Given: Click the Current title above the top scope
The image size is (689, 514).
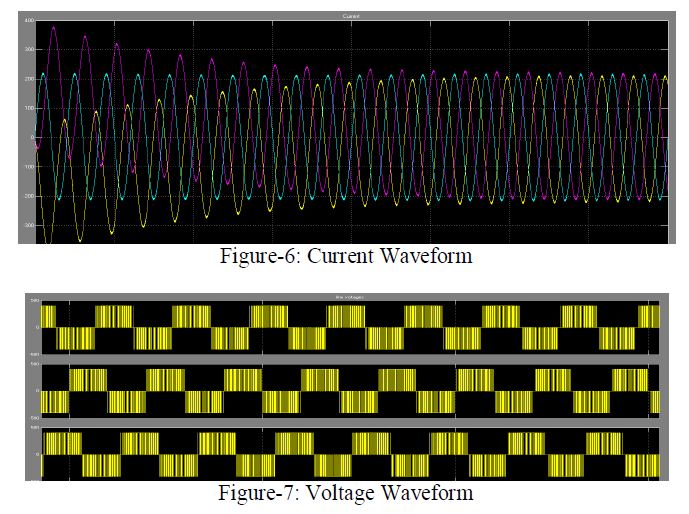Looking at the screenshot, I should pyautogui.click(x=348, y=14).
